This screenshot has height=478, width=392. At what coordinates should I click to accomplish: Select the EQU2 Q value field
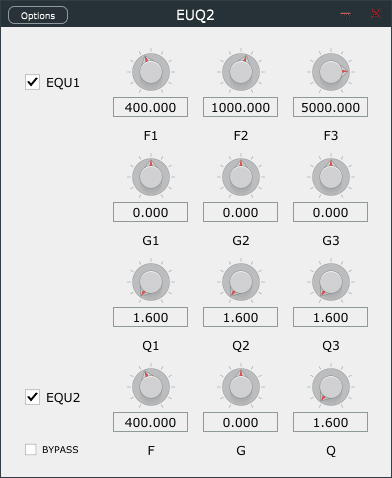[x=330, y=422]
